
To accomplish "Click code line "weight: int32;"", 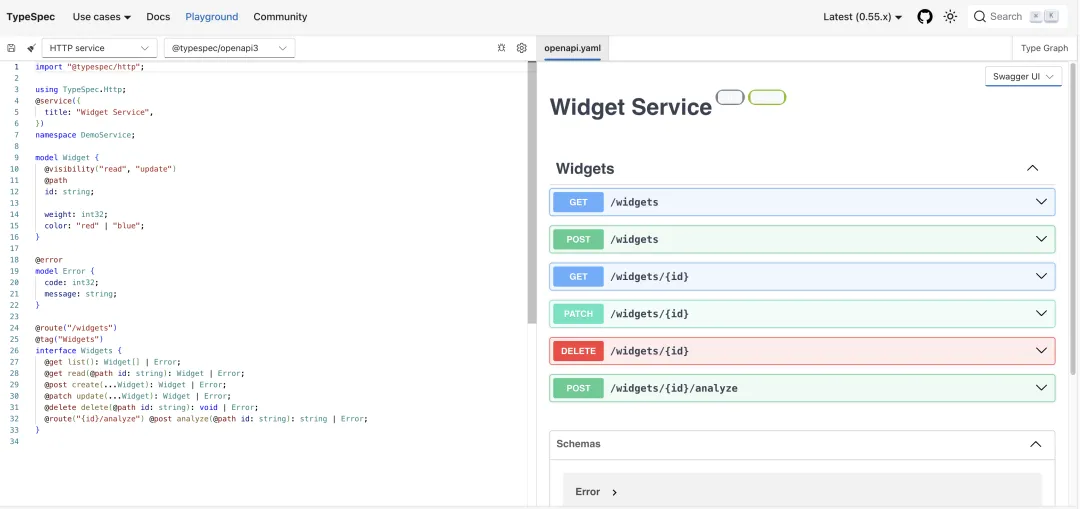I will (76, 214).
